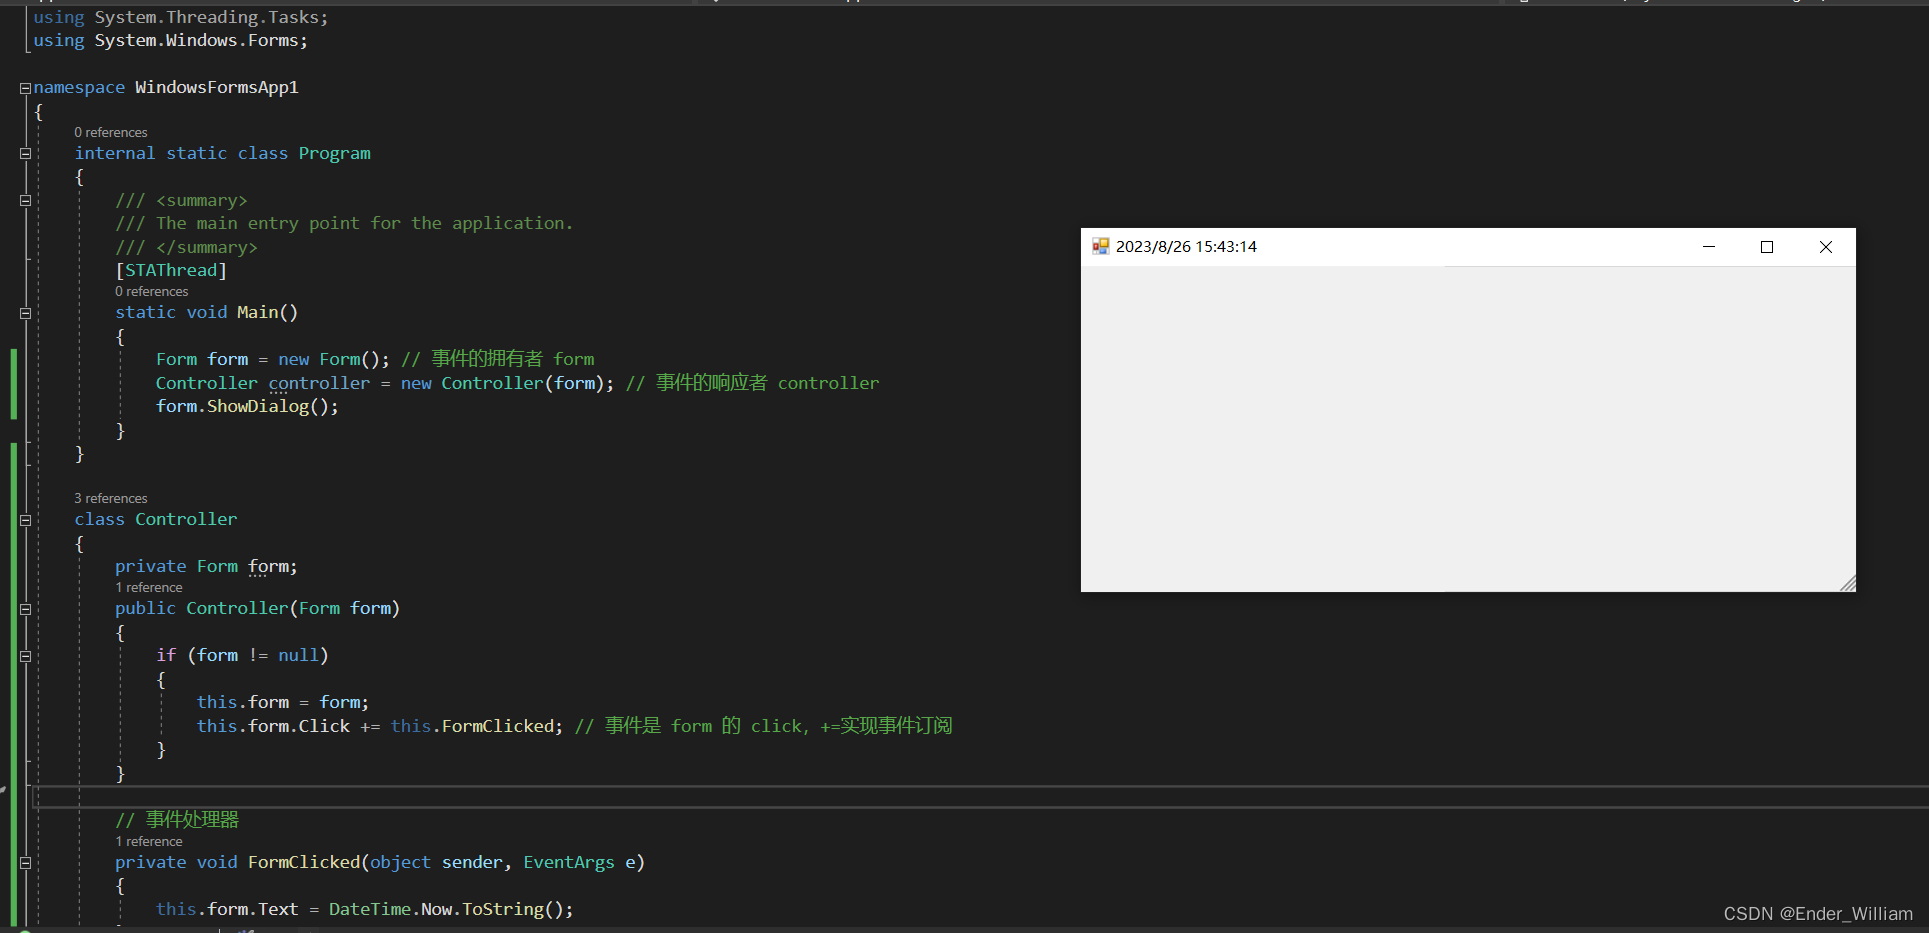1929x933 pixels.
Task: Click the form's bottom-right resize grip
Action: pyautogui.click(x=1847, y=583)
